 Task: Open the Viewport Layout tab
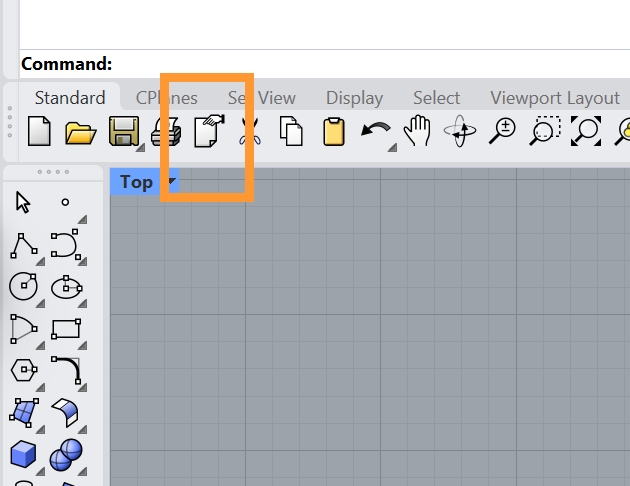(x=554, y=98)
